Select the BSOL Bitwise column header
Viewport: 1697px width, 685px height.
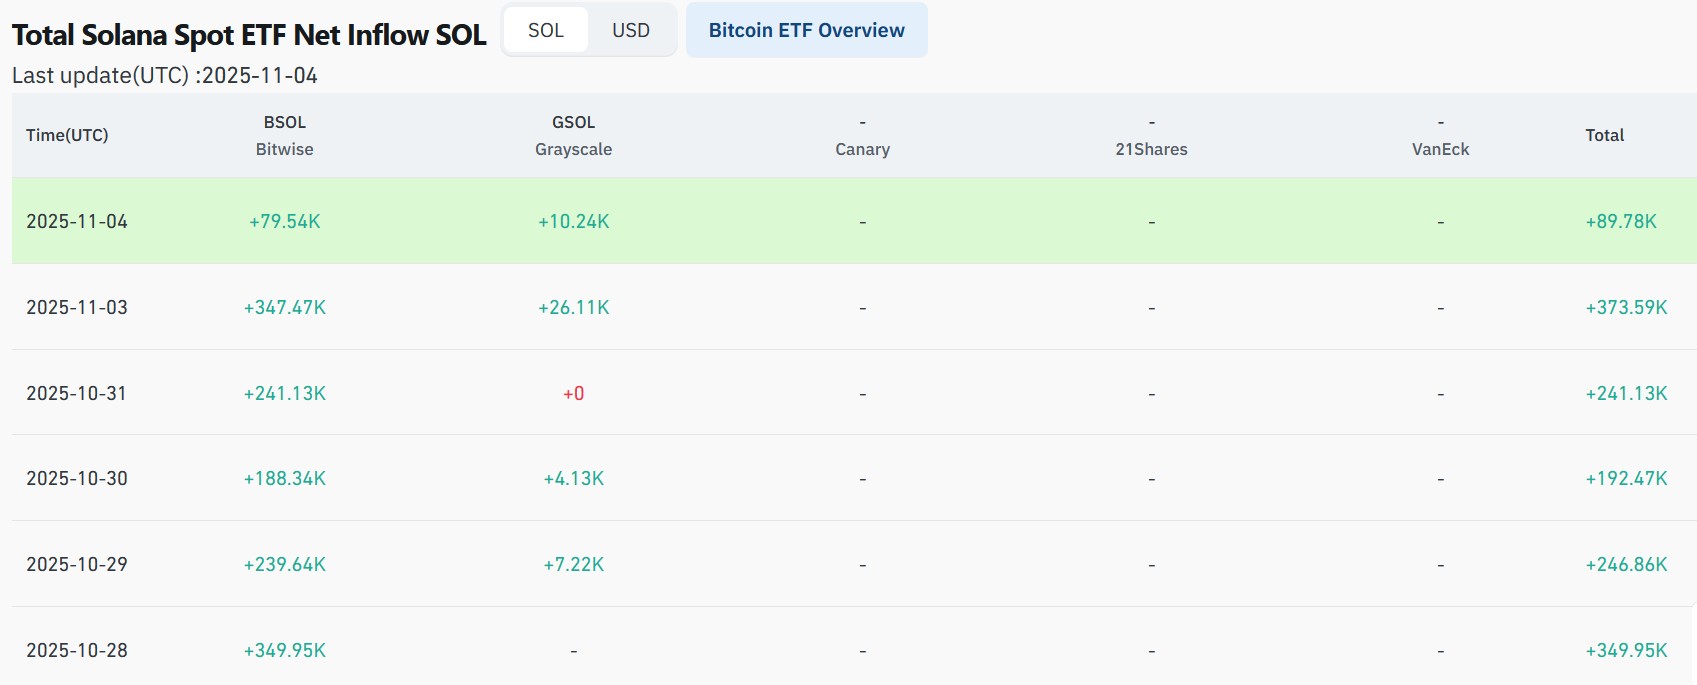(285, 136)
